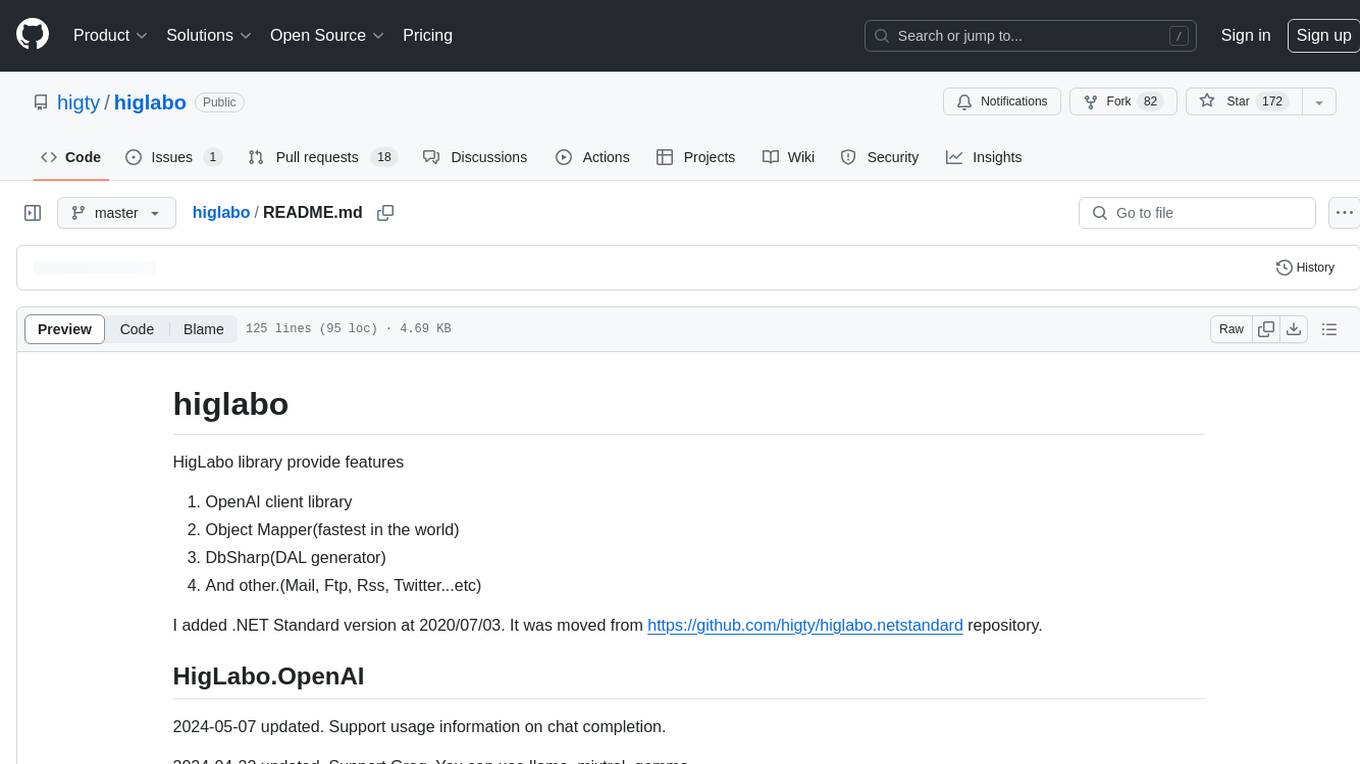Switch to the Code view
This screenshot has width=1360, height=764.
click(x=137, y=329)
